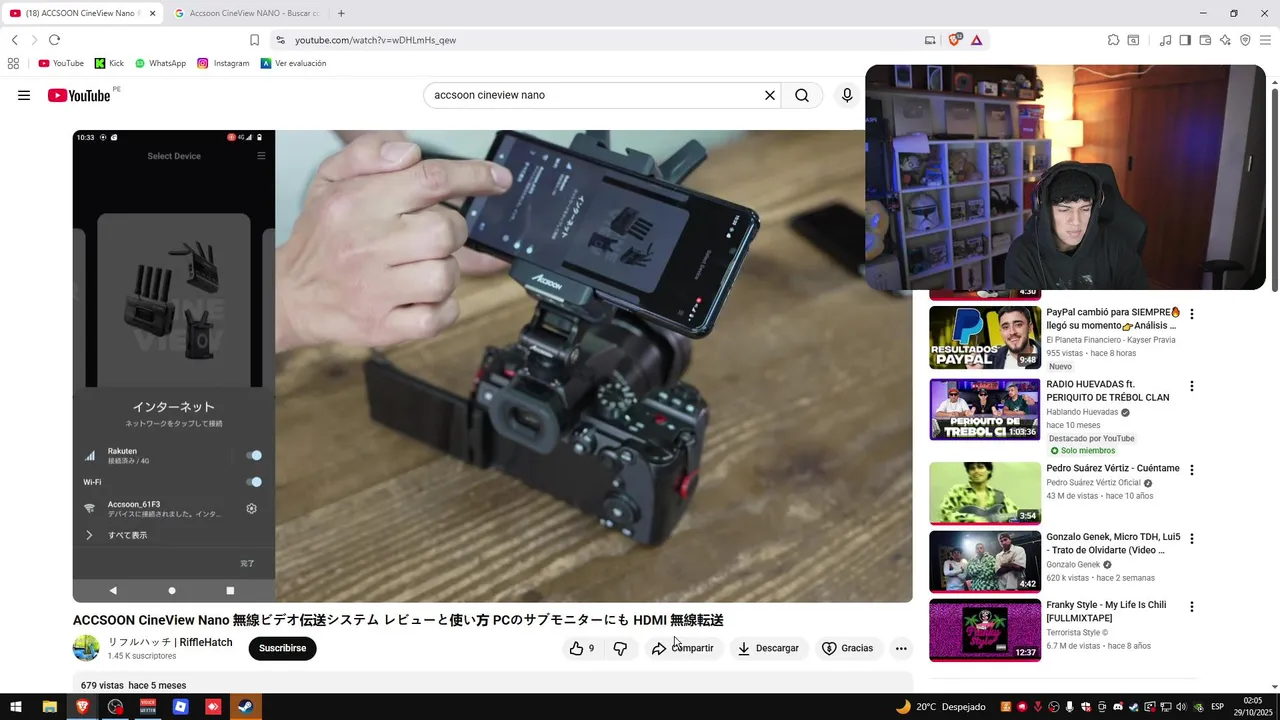Subscribe using the Suscribirse button
The image size is (1280, 720).
click(283, 648)
